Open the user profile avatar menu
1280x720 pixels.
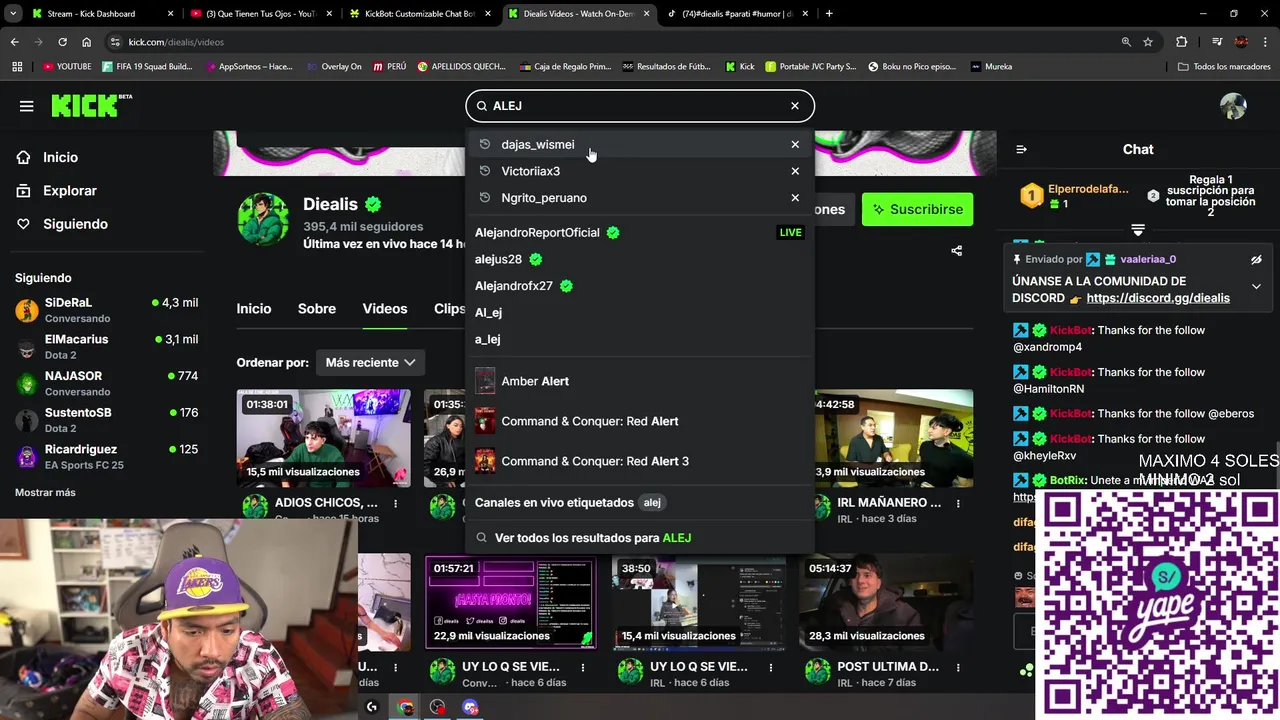(x=1233, y=106)
